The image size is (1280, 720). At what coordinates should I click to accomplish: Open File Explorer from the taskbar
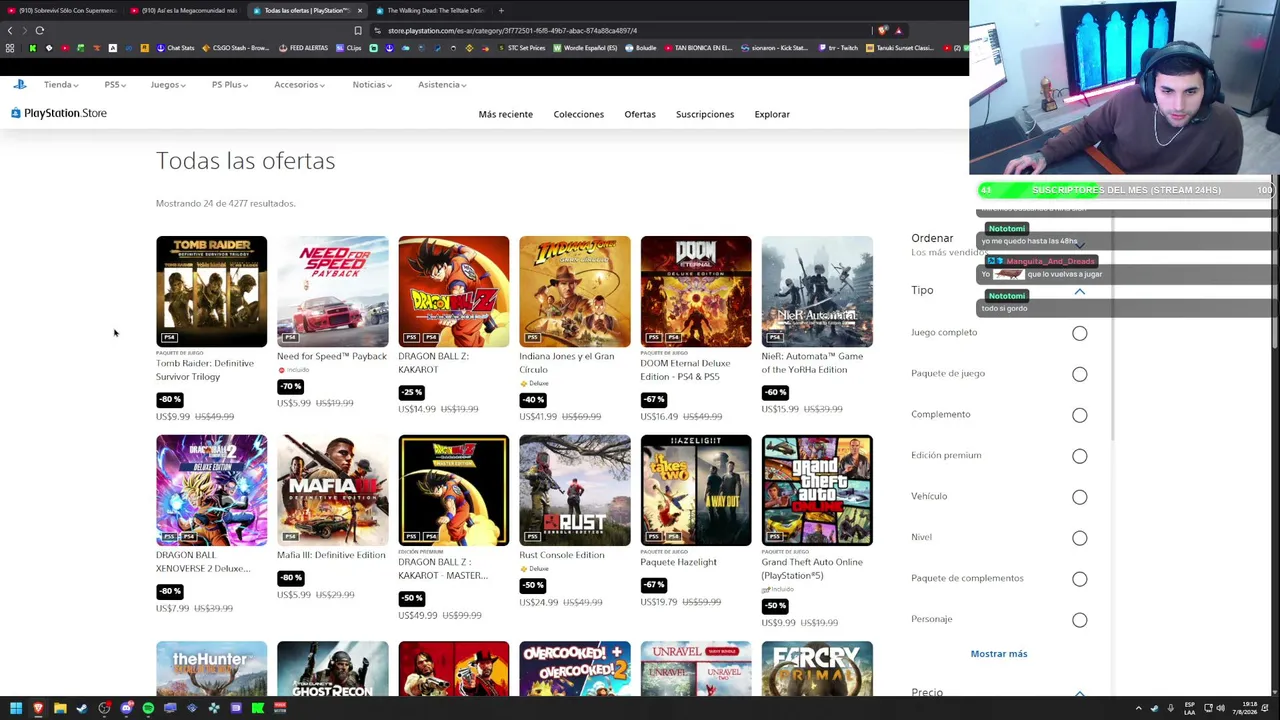[60, 708]
